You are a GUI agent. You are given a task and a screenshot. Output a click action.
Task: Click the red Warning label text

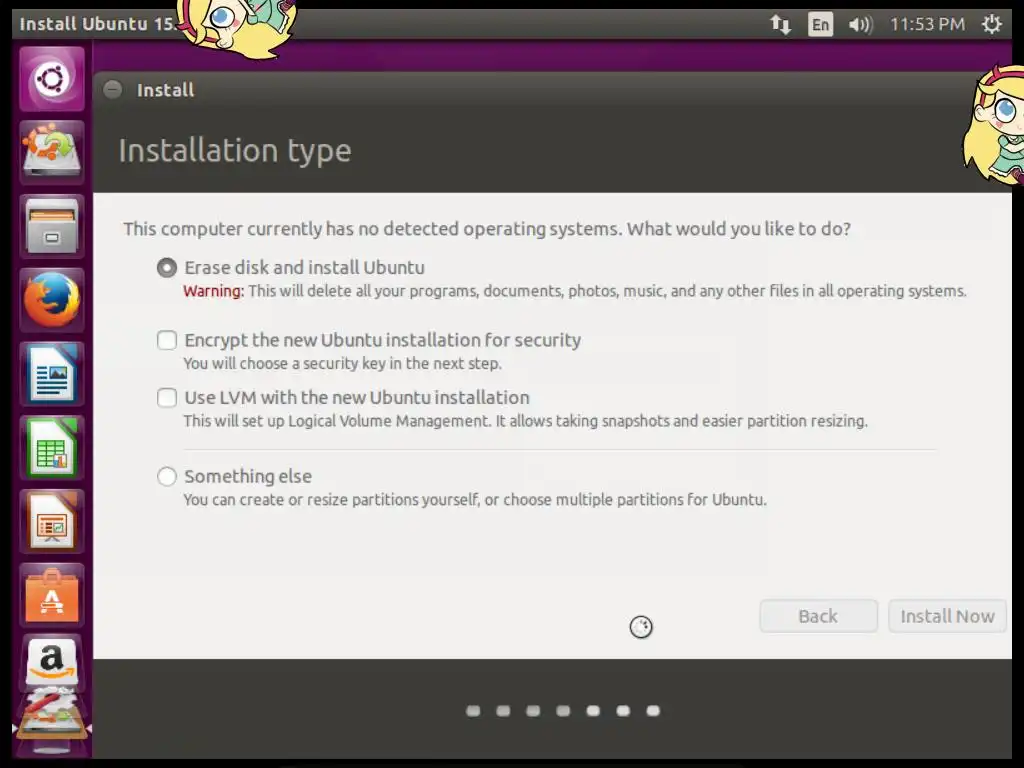coord(213,291)
